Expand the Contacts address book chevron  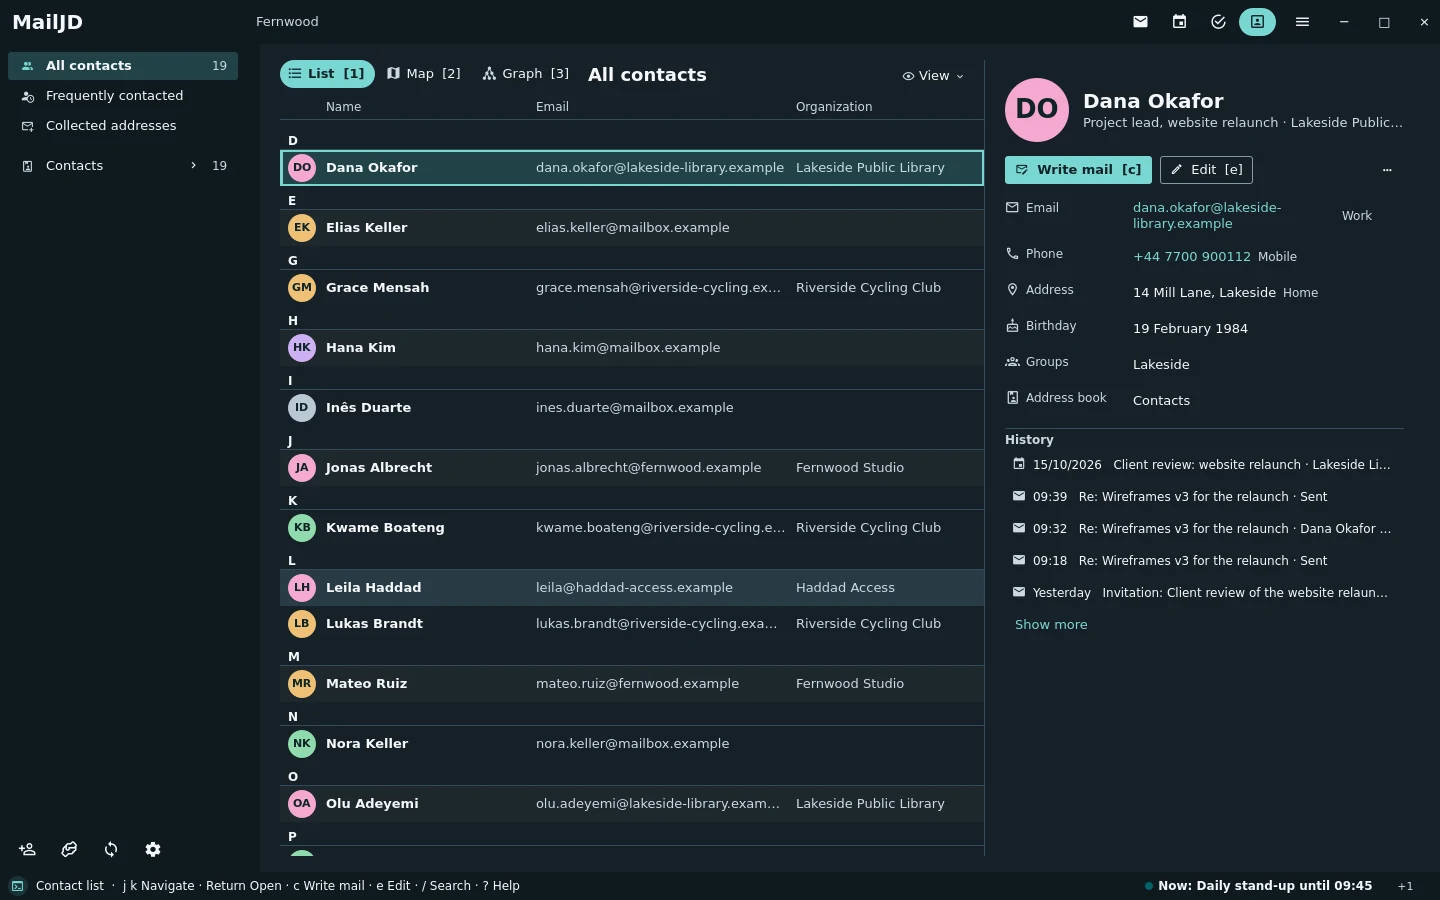click(x=193, y=166)
